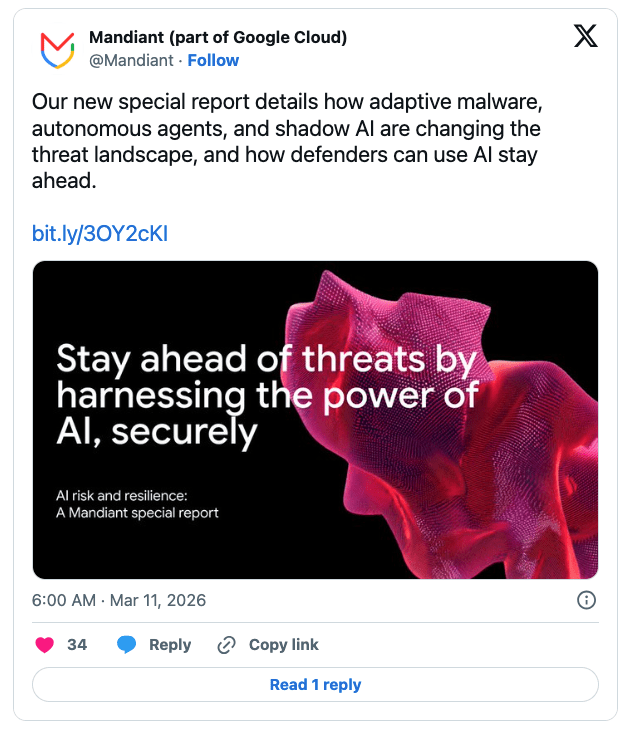Click the blue reply speech bubble icon
630x730 pixels.
point(126,645)
